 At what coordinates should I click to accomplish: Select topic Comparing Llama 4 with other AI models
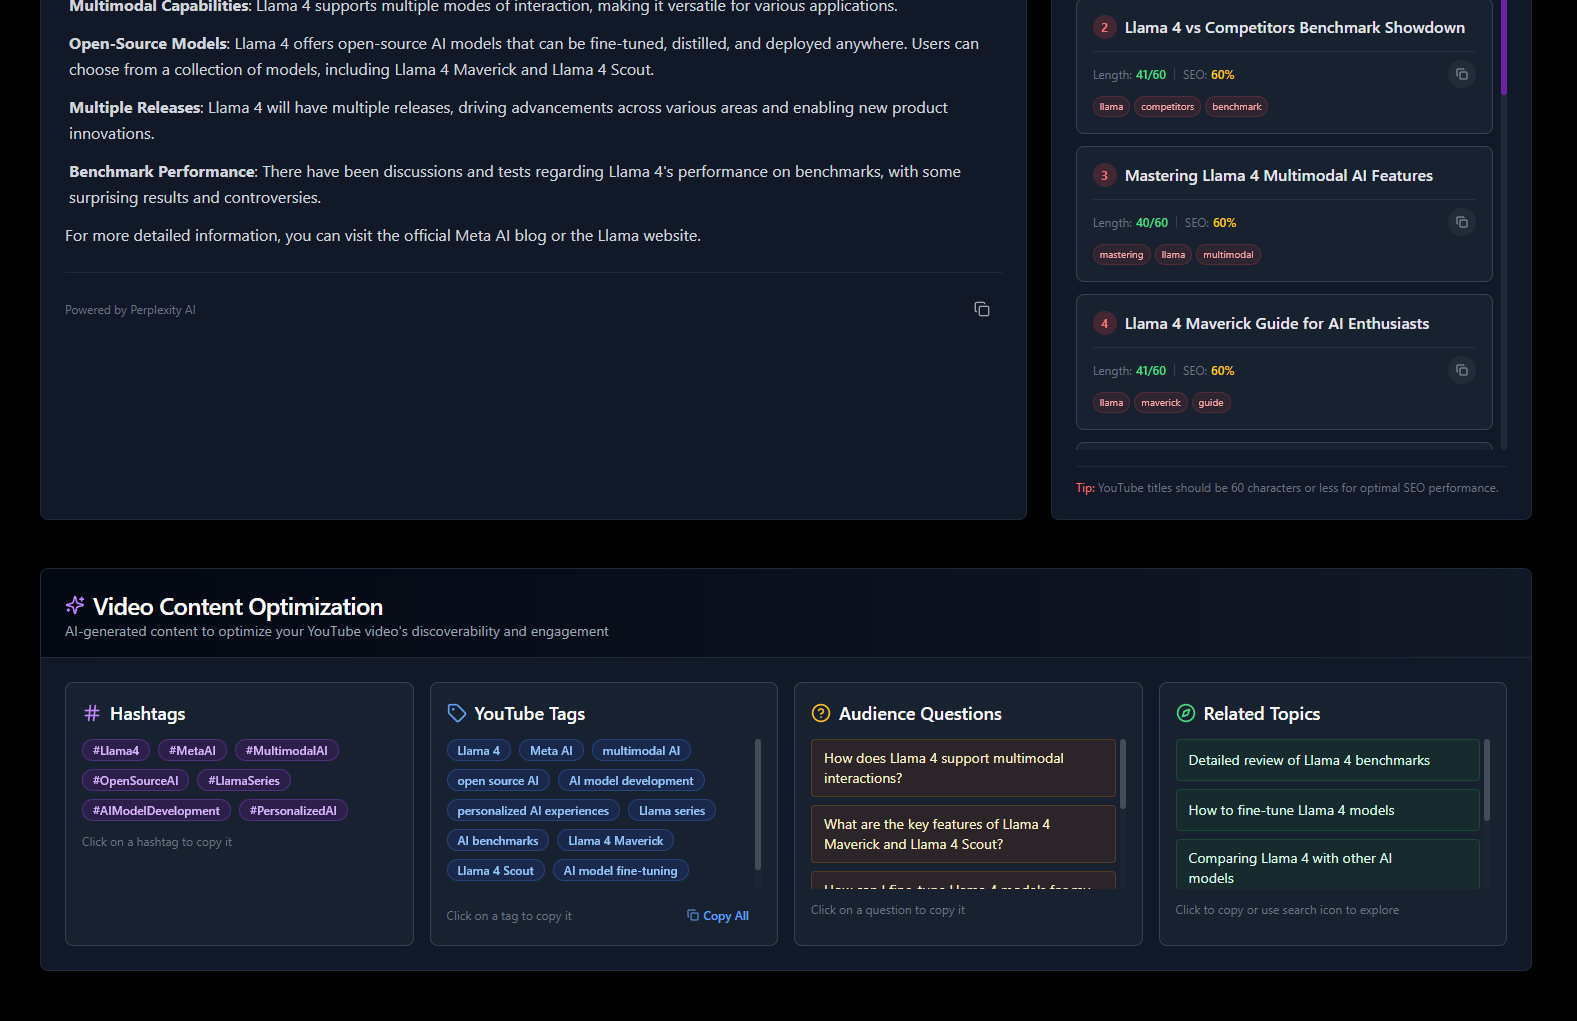click(x=1328, y=865)
